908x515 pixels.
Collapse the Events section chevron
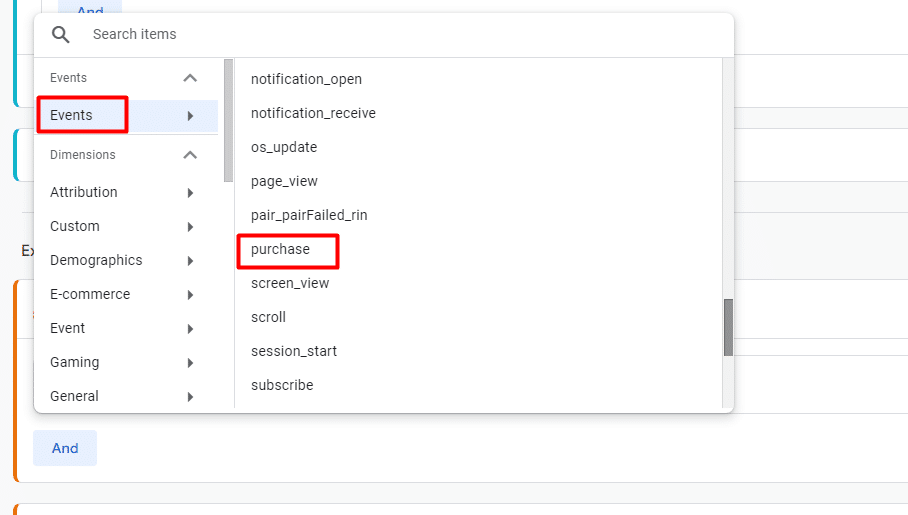[190, 78]
